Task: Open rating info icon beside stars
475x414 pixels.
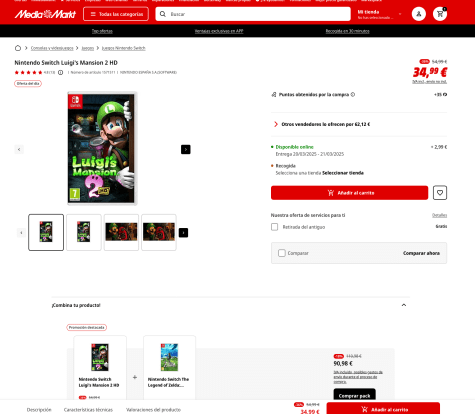Action: tap(60, 72)
